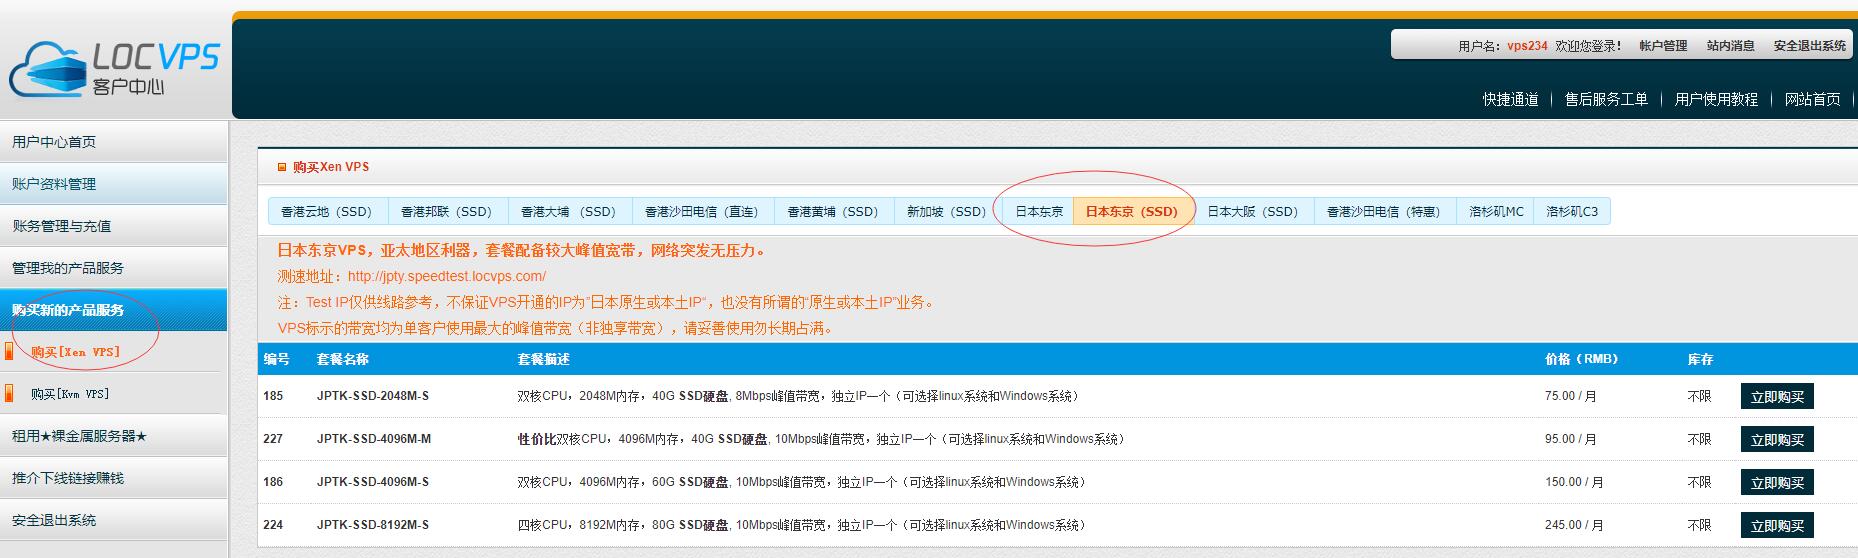Open 管理我的产品服务 sidebar item
This screenshot has height=558, width=1858.
coord(113,268)
